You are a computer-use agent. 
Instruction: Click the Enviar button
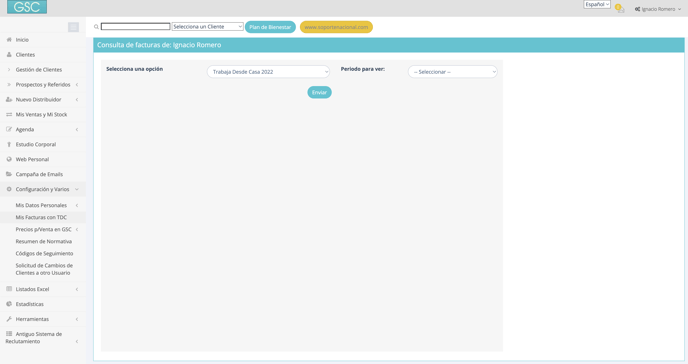pos(319,92)
